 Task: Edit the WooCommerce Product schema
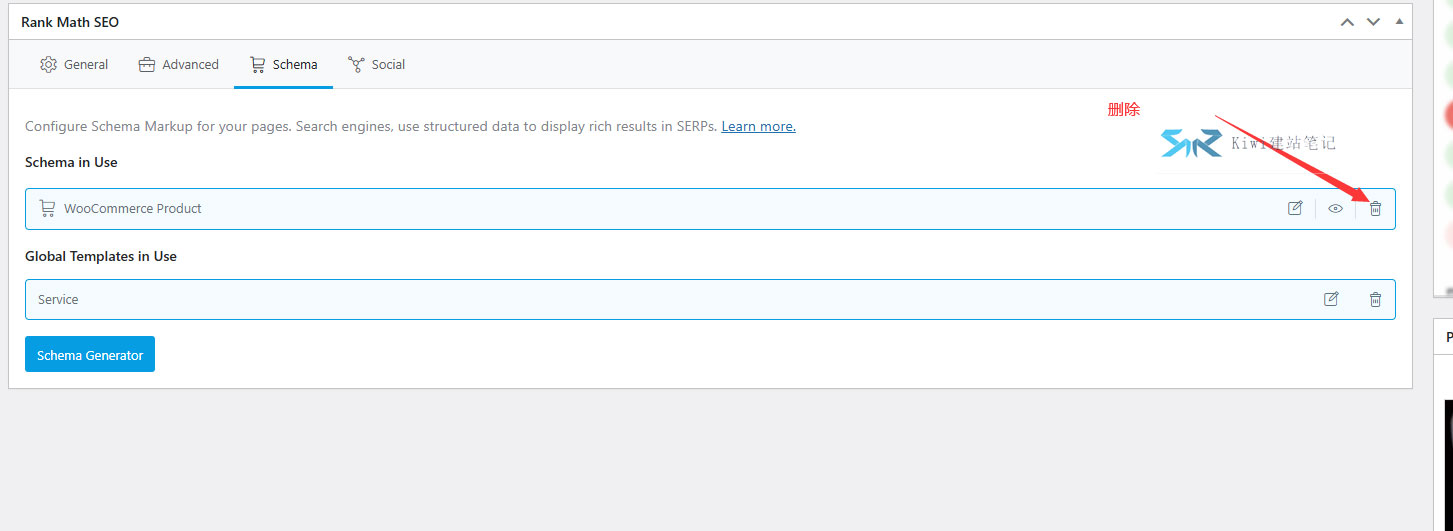(x=1295, y=208)
